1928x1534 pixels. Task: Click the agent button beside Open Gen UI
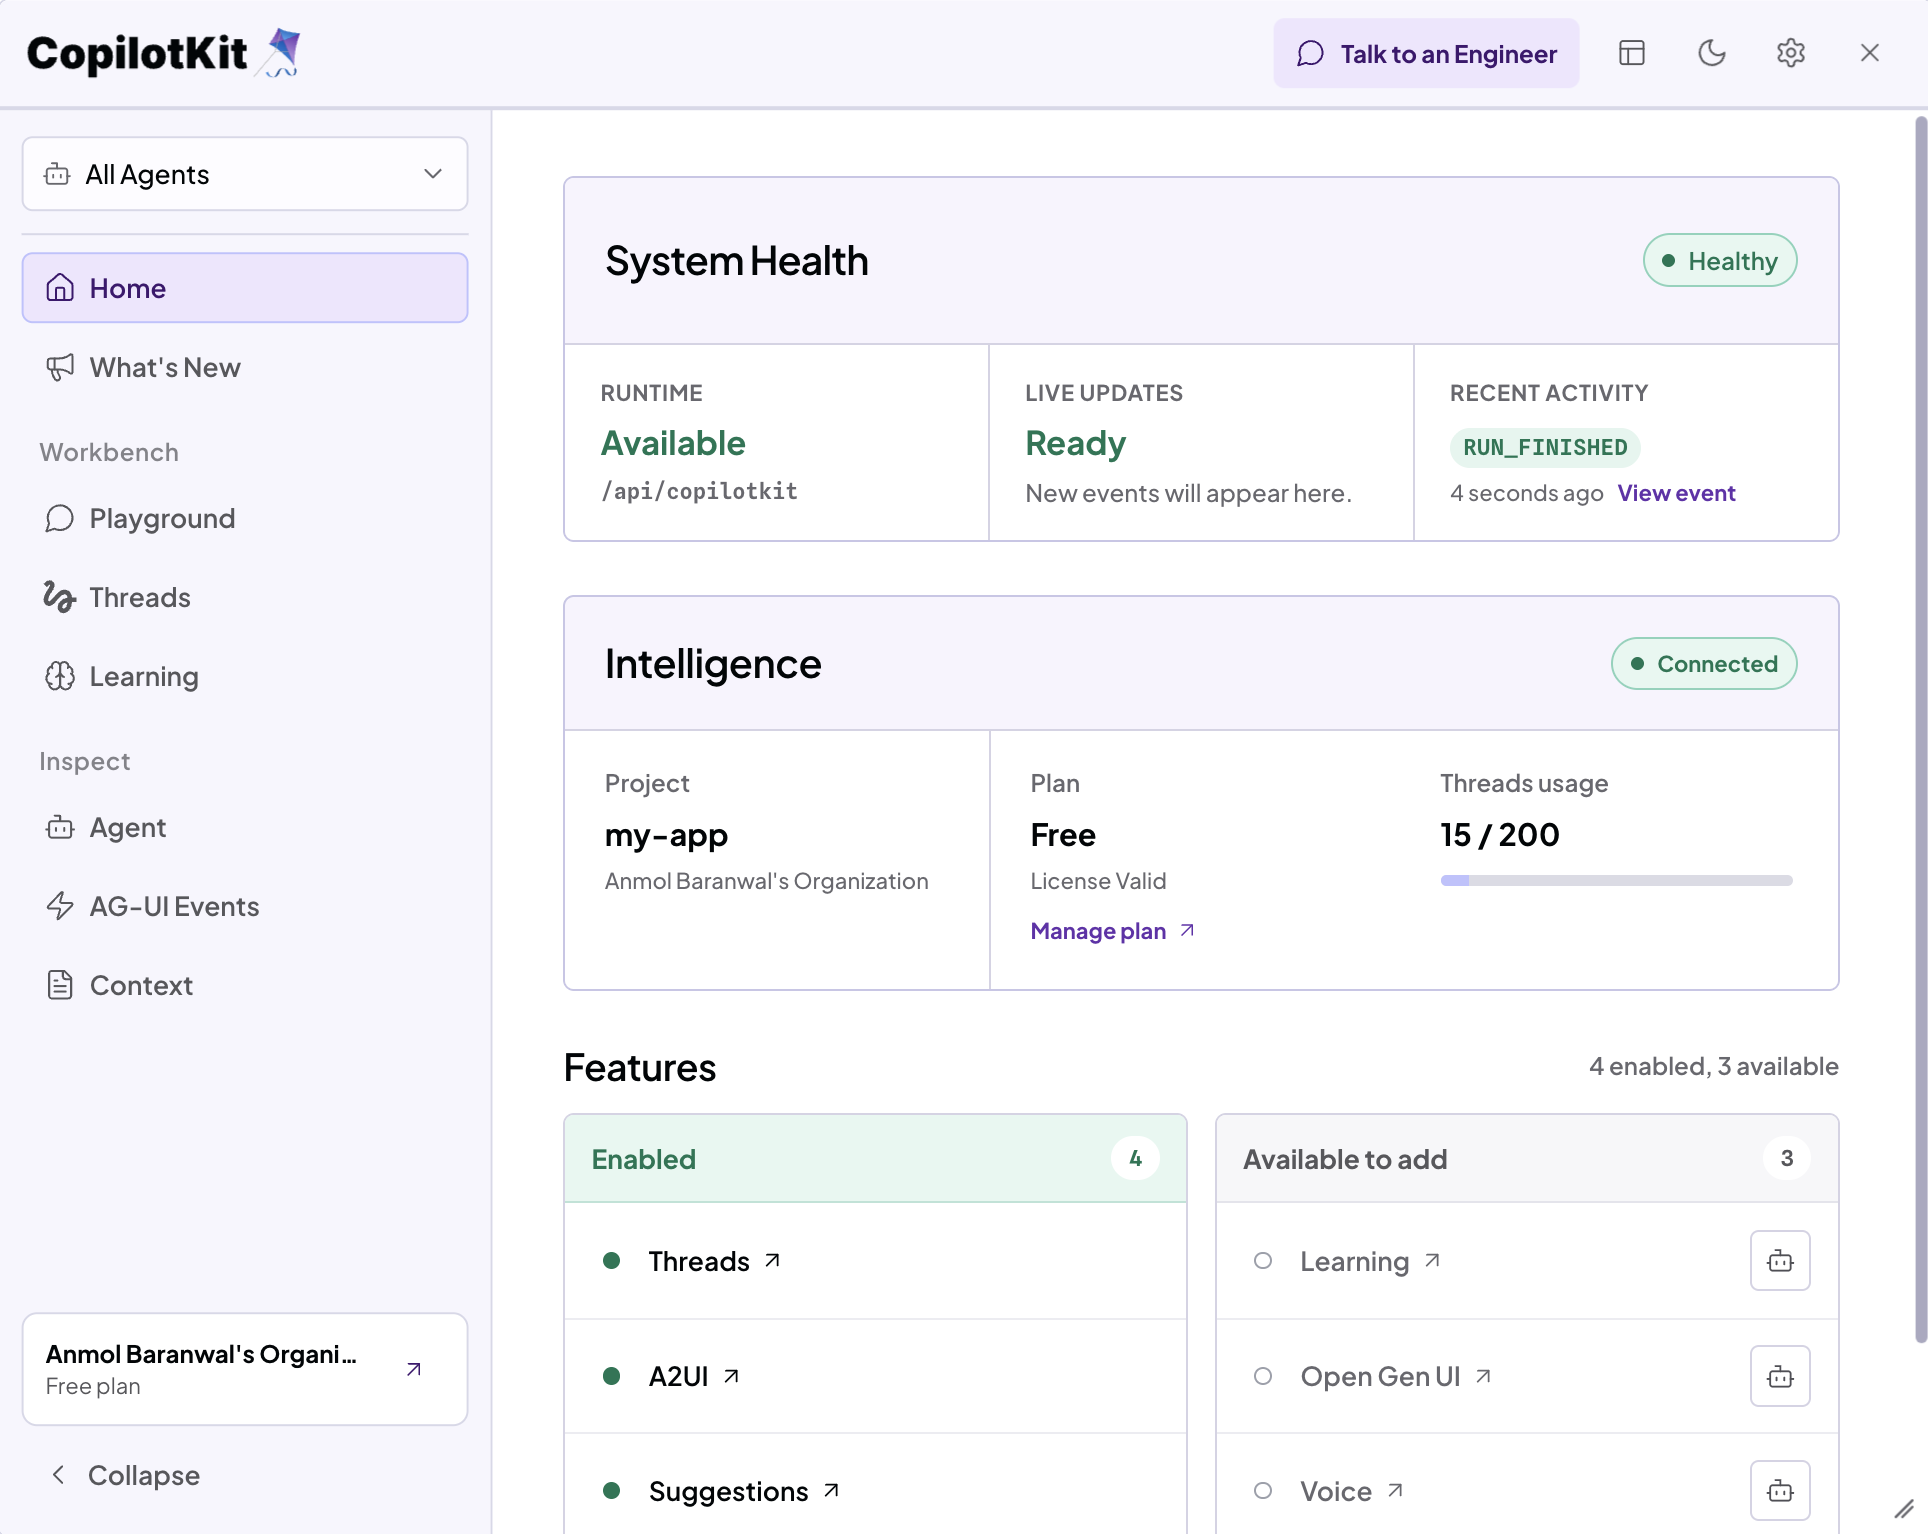1780,1376
